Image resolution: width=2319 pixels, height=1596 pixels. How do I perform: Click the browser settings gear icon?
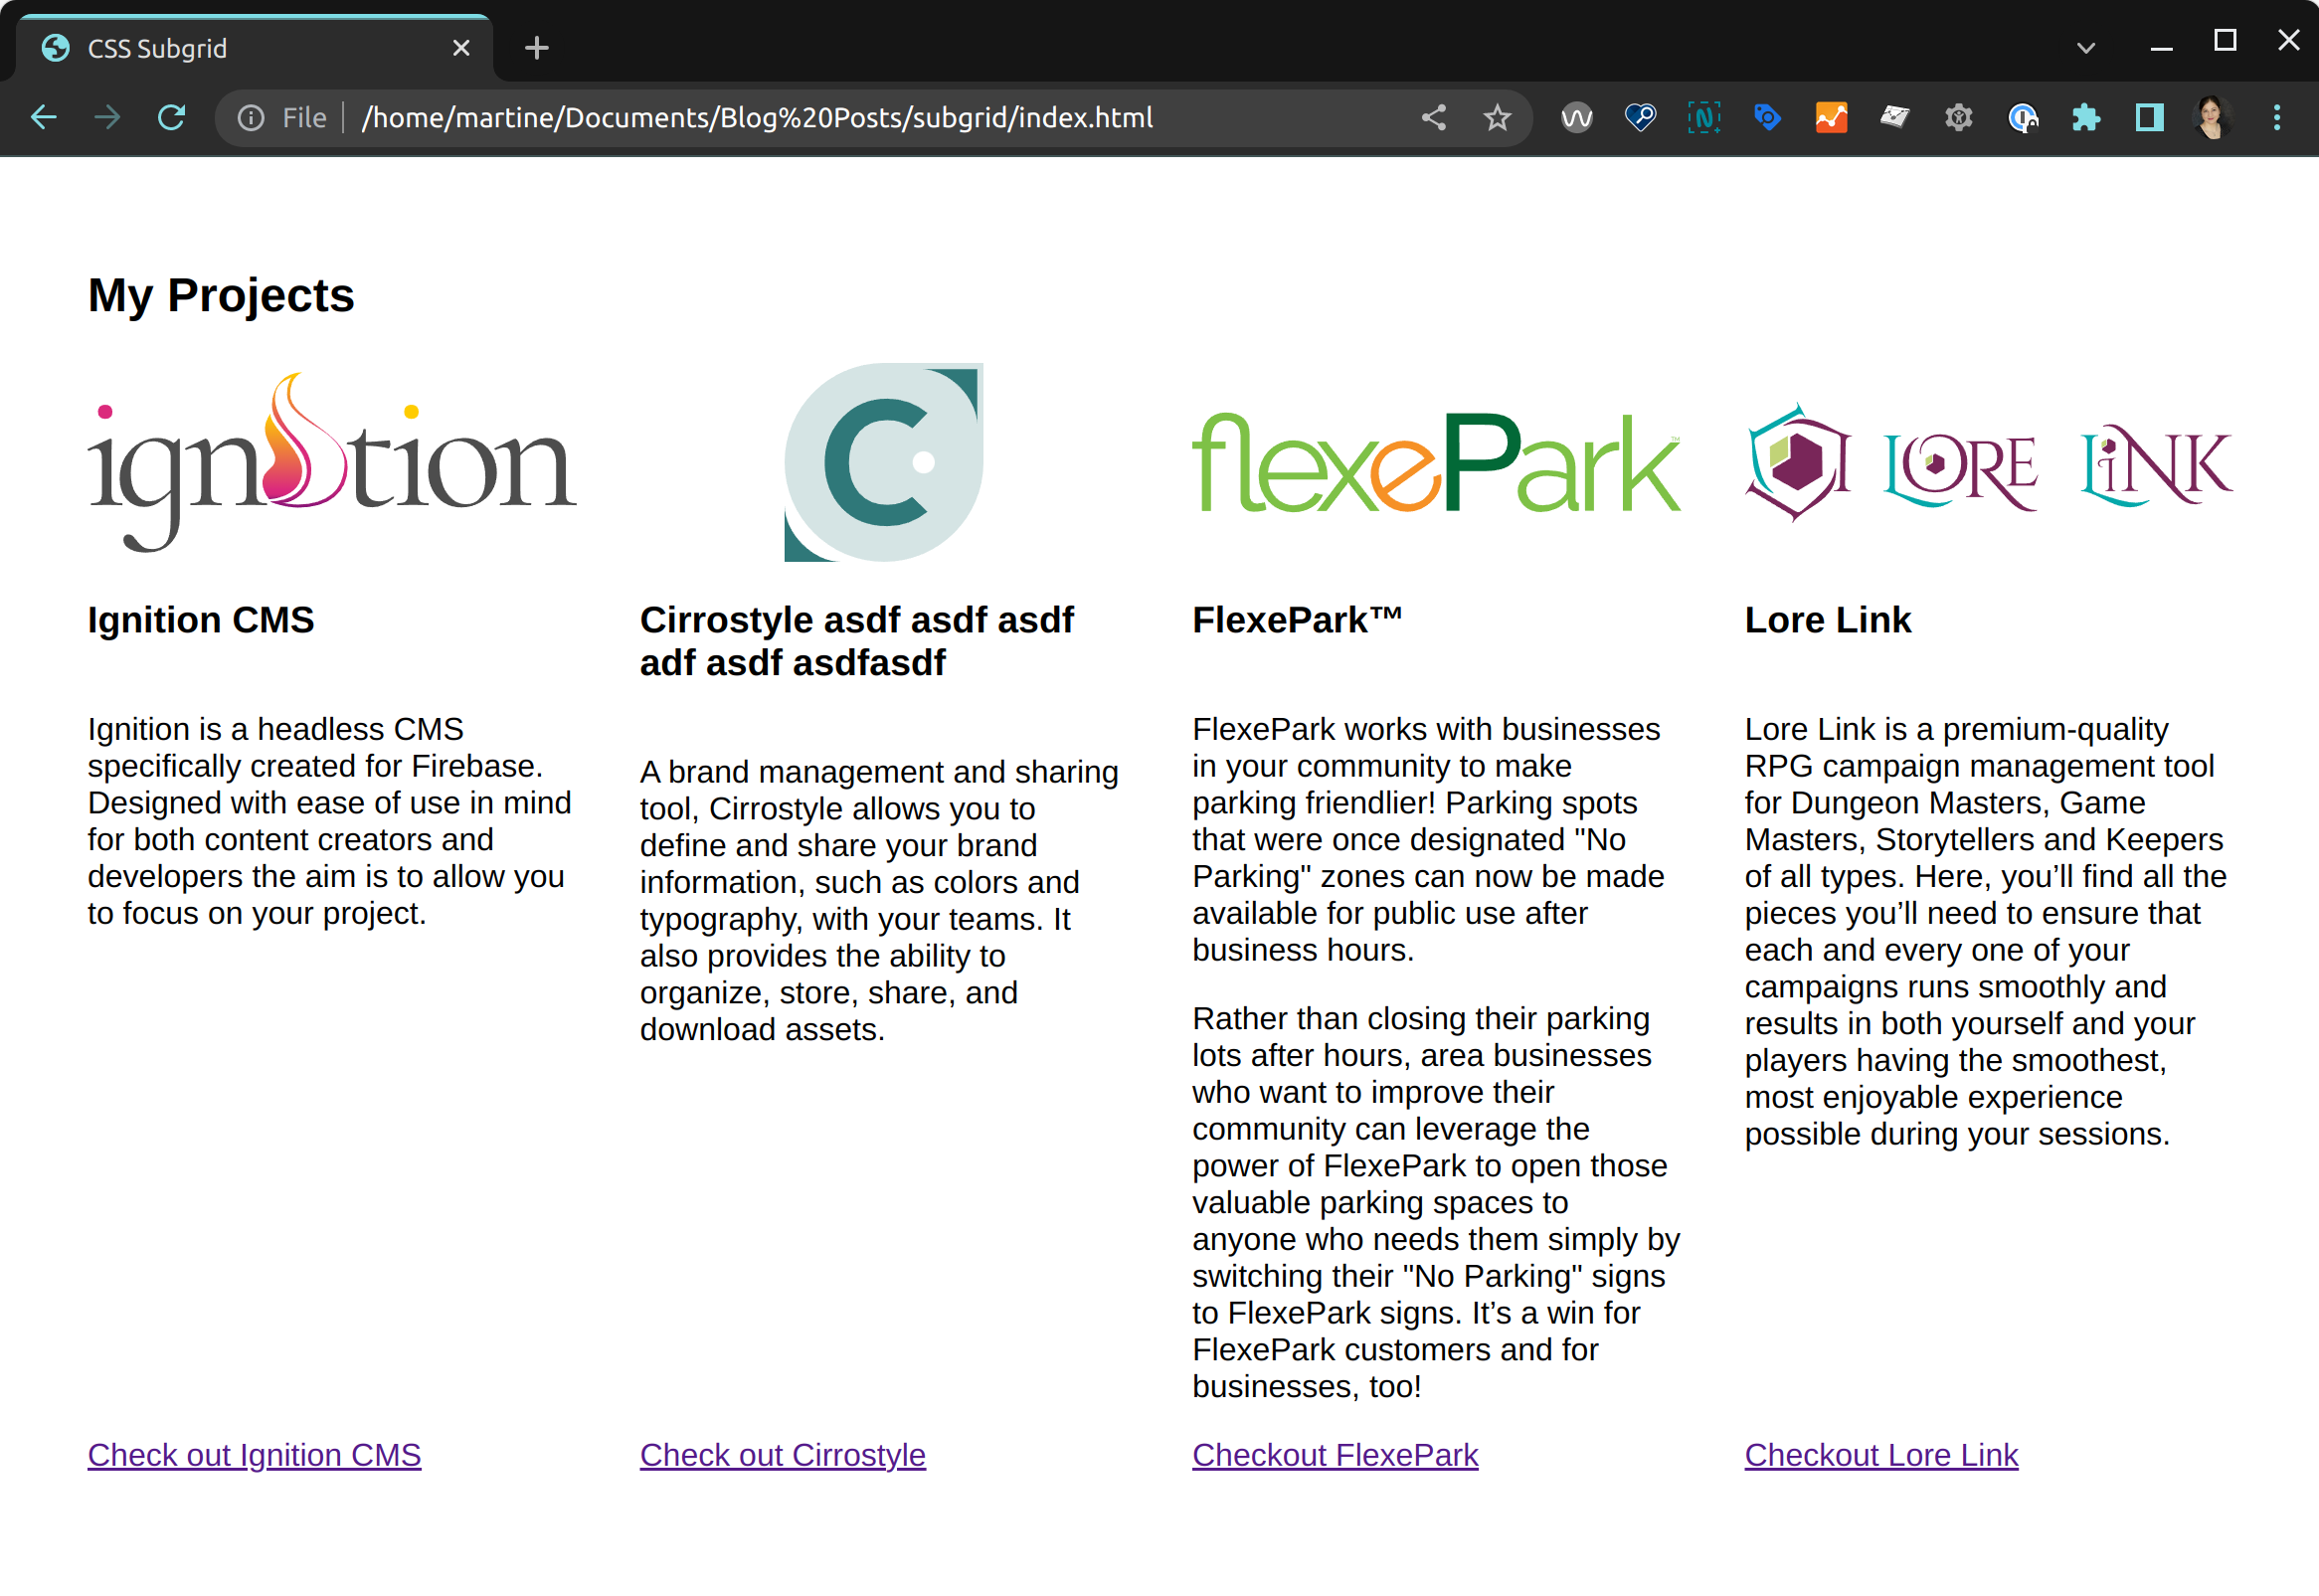point(1958,118)
